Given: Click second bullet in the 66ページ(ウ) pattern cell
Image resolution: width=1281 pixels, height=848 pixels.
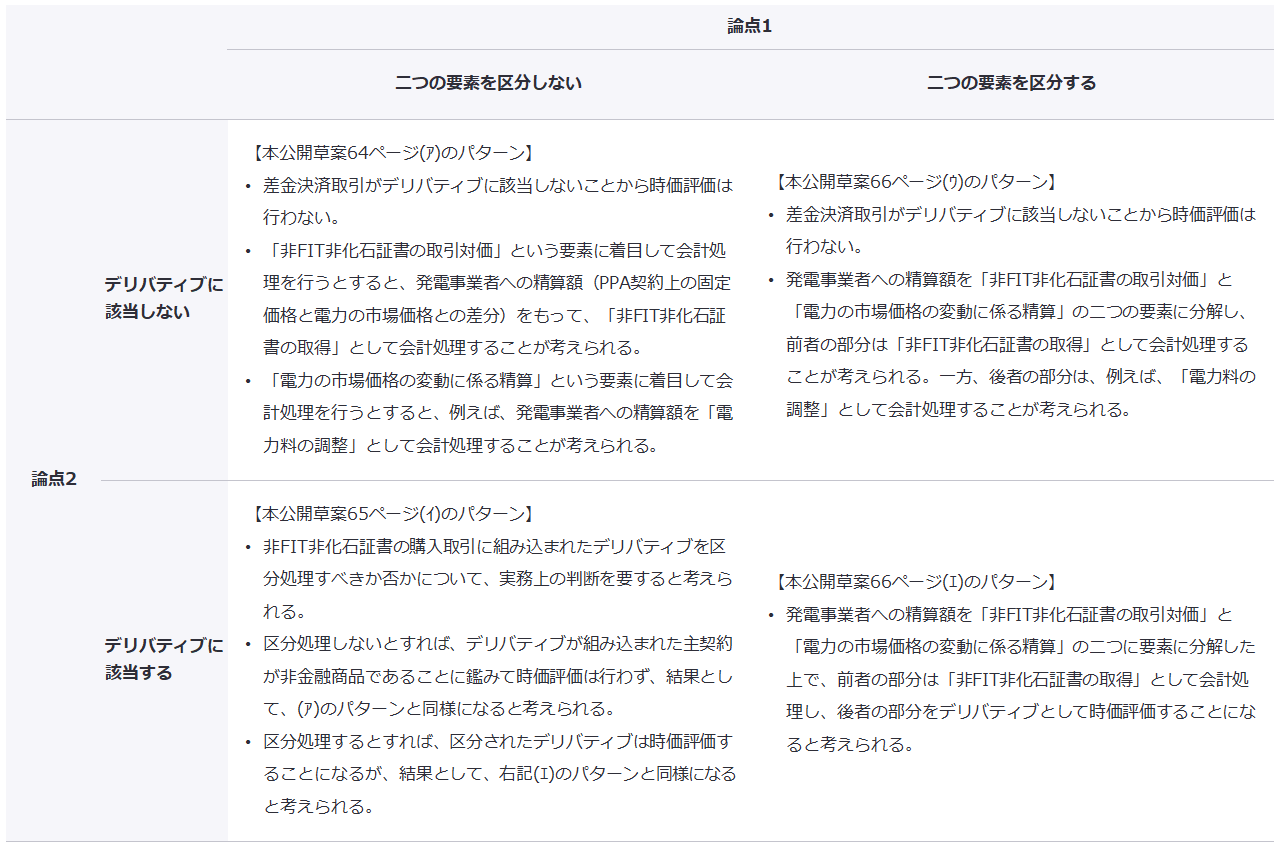Looking at the screenshot, I should [1020, 344].
